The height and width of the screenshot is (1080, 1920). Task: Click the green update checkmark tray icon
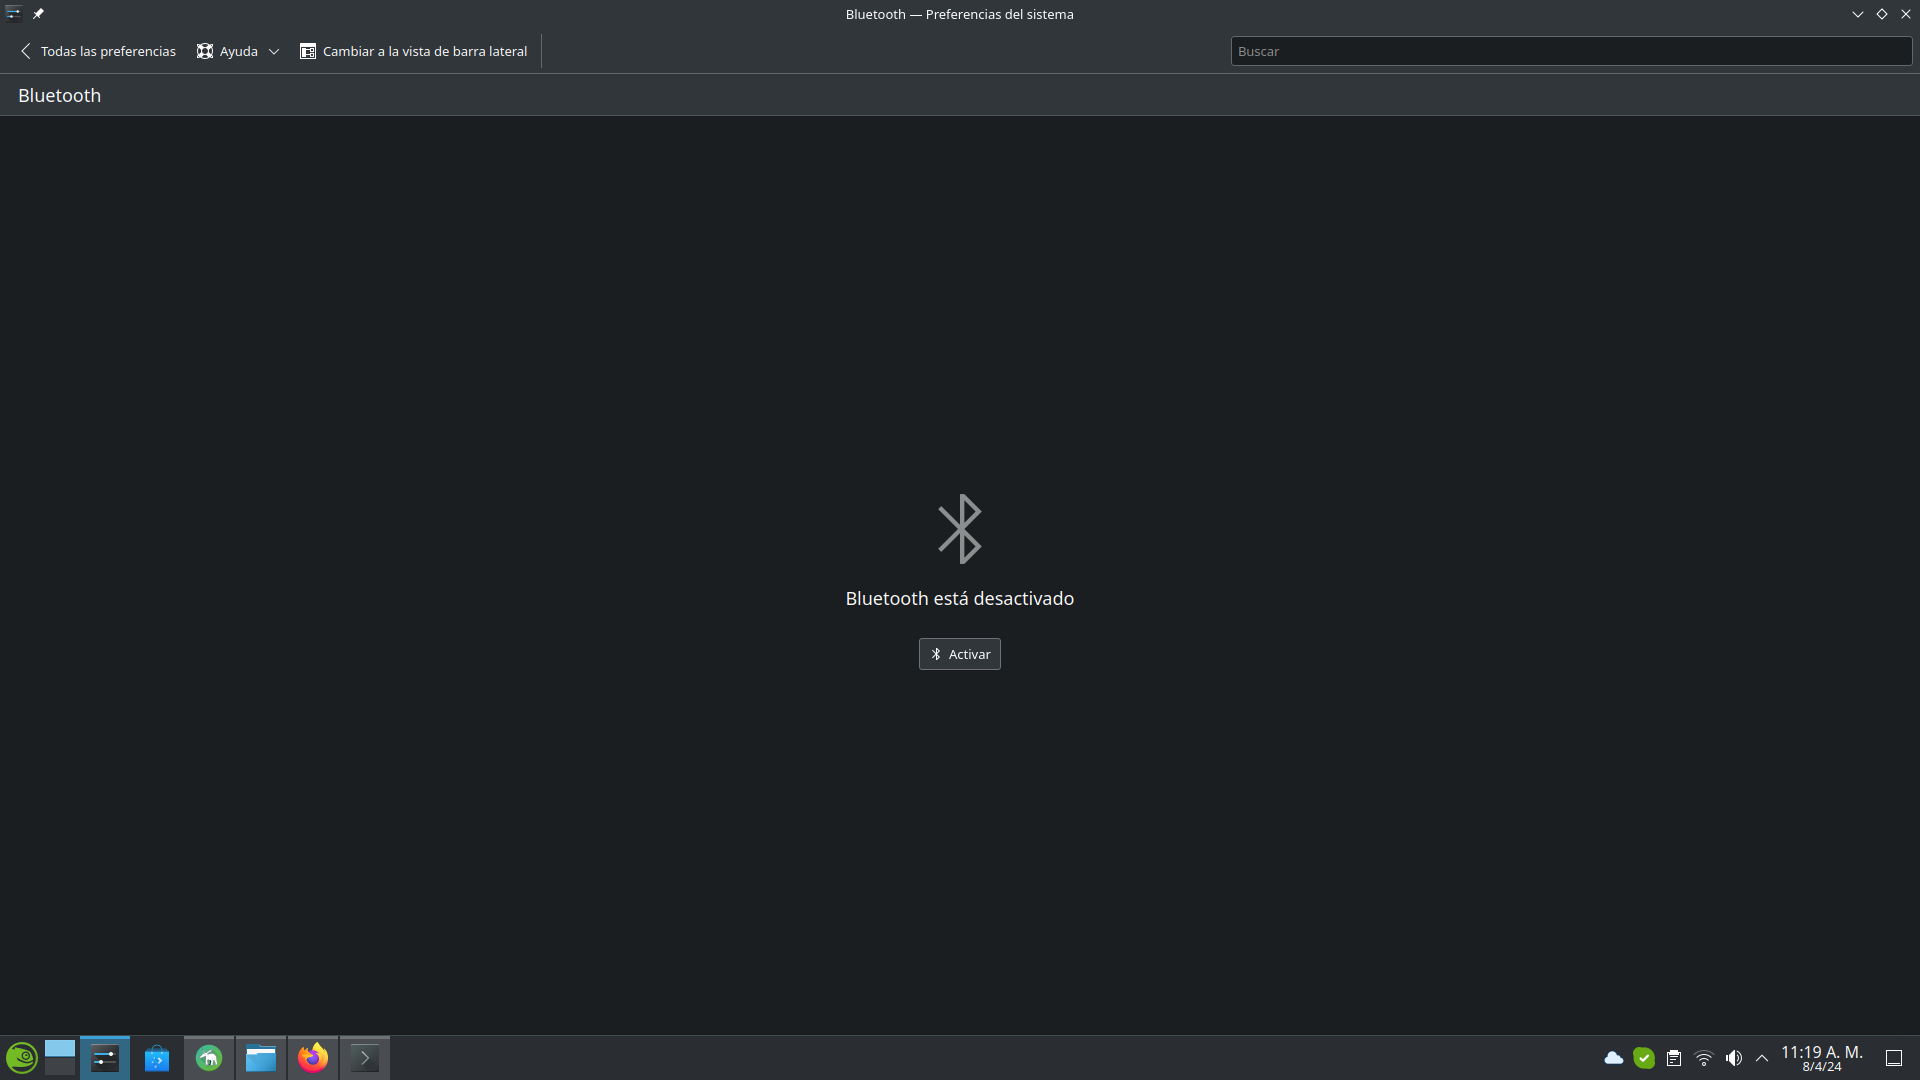click(1643, 1058)
